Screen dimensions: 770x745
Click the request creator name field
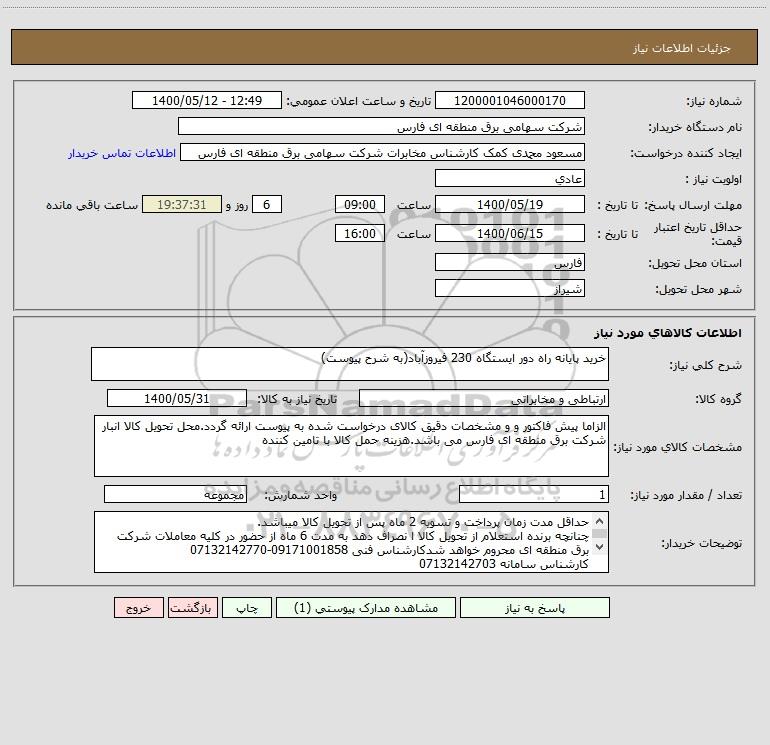[x=383, y=152]
